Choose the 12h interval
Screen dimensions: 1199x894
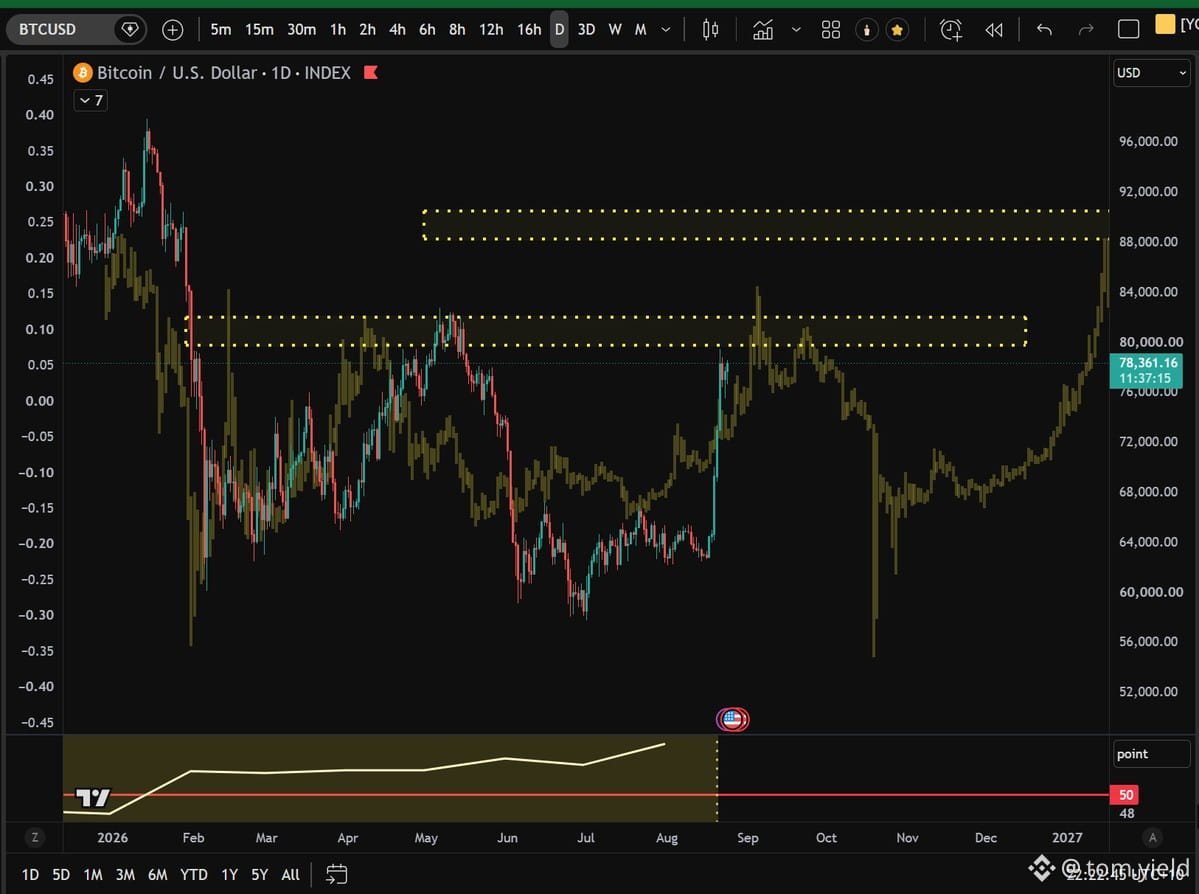[491, 29]
